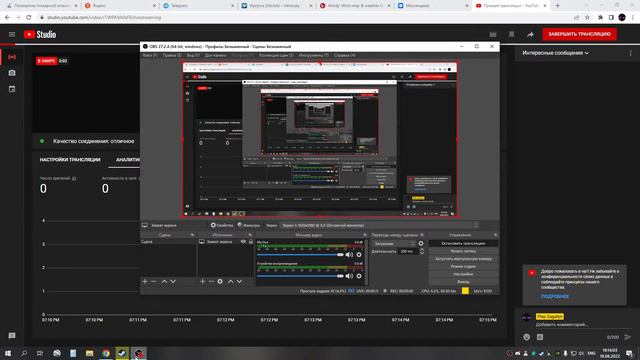Open source Properties button above docks
640x360 pixels.
tap(222, 225)
